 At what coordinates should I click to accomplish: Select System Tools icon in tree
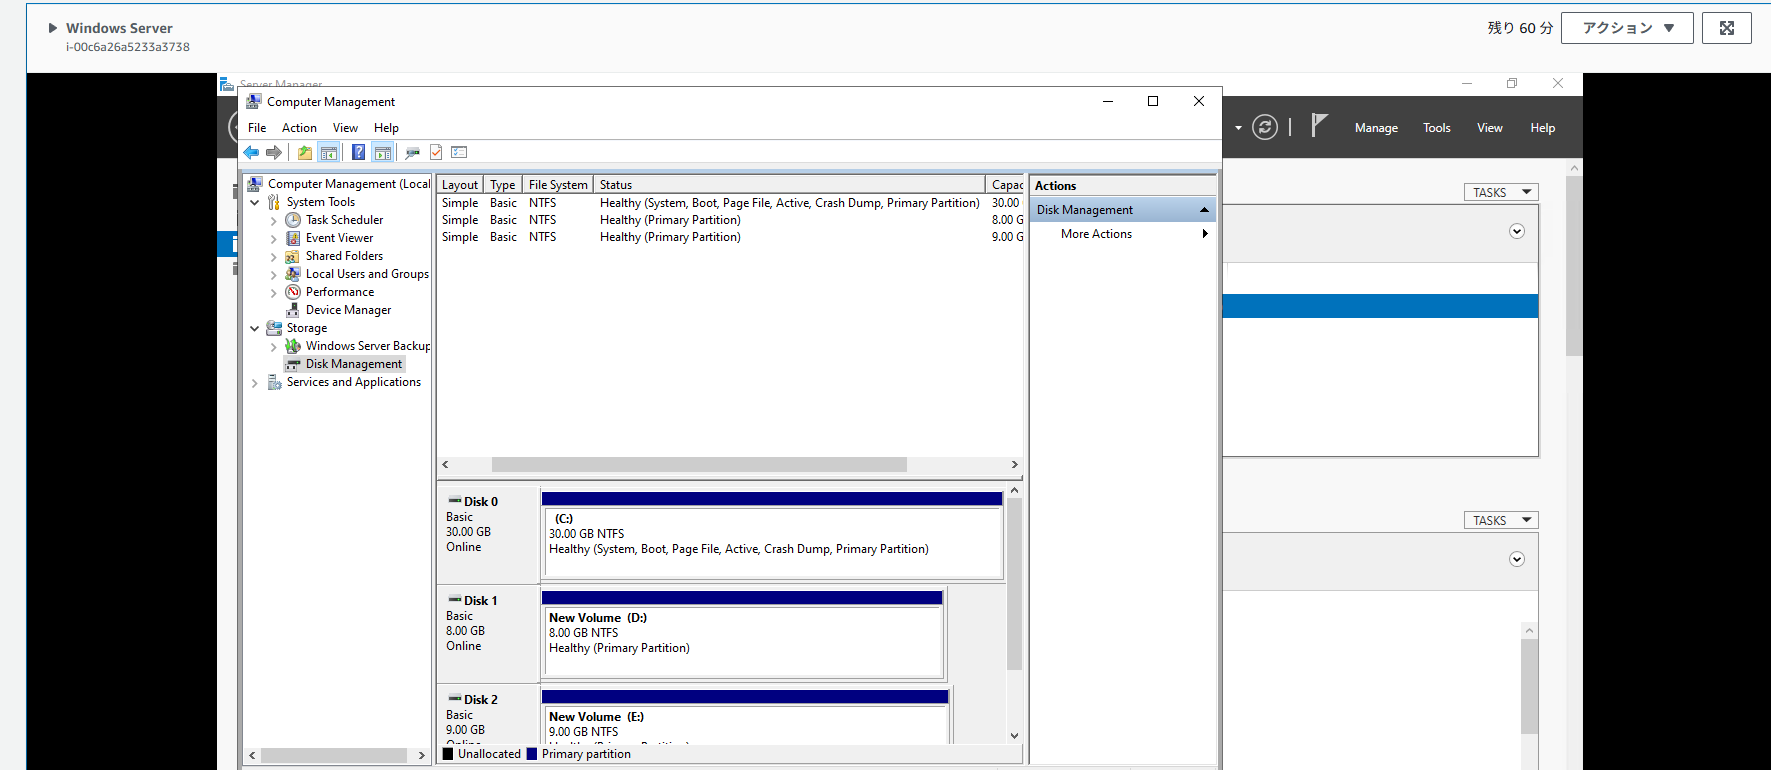tap(274, 202)
